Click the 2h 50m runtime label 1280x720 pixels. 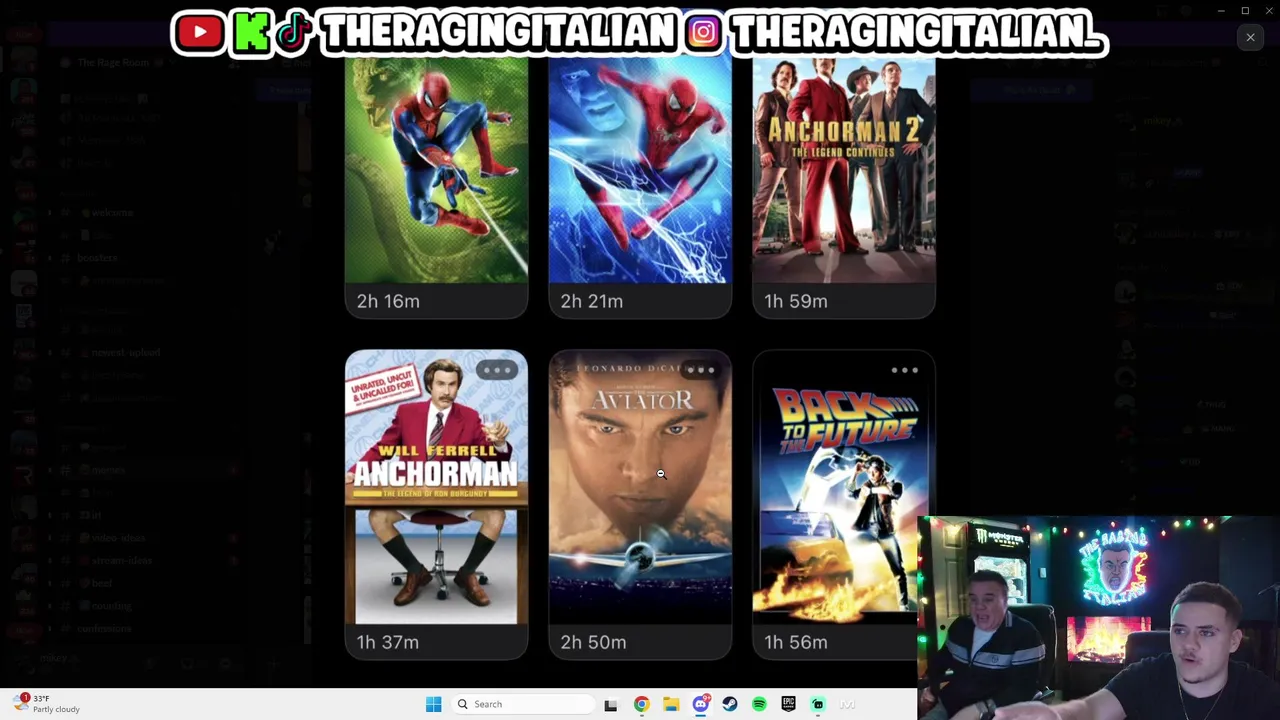click(593, 642)
